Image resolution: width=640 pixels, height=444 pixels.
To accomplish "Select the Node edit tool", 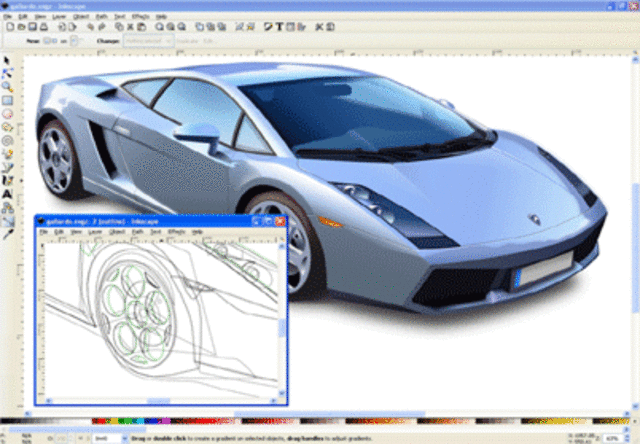I will (7, 74).
